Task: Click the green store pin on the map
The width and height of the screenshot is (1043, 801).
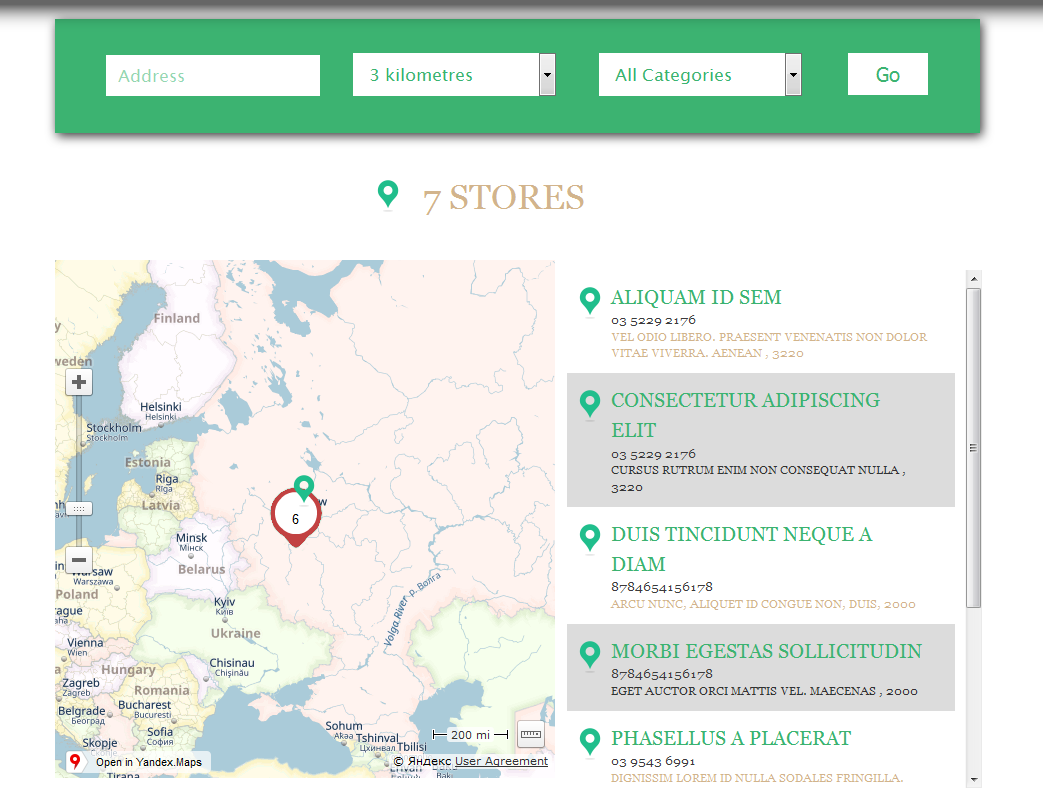Action: click(304, 488)
